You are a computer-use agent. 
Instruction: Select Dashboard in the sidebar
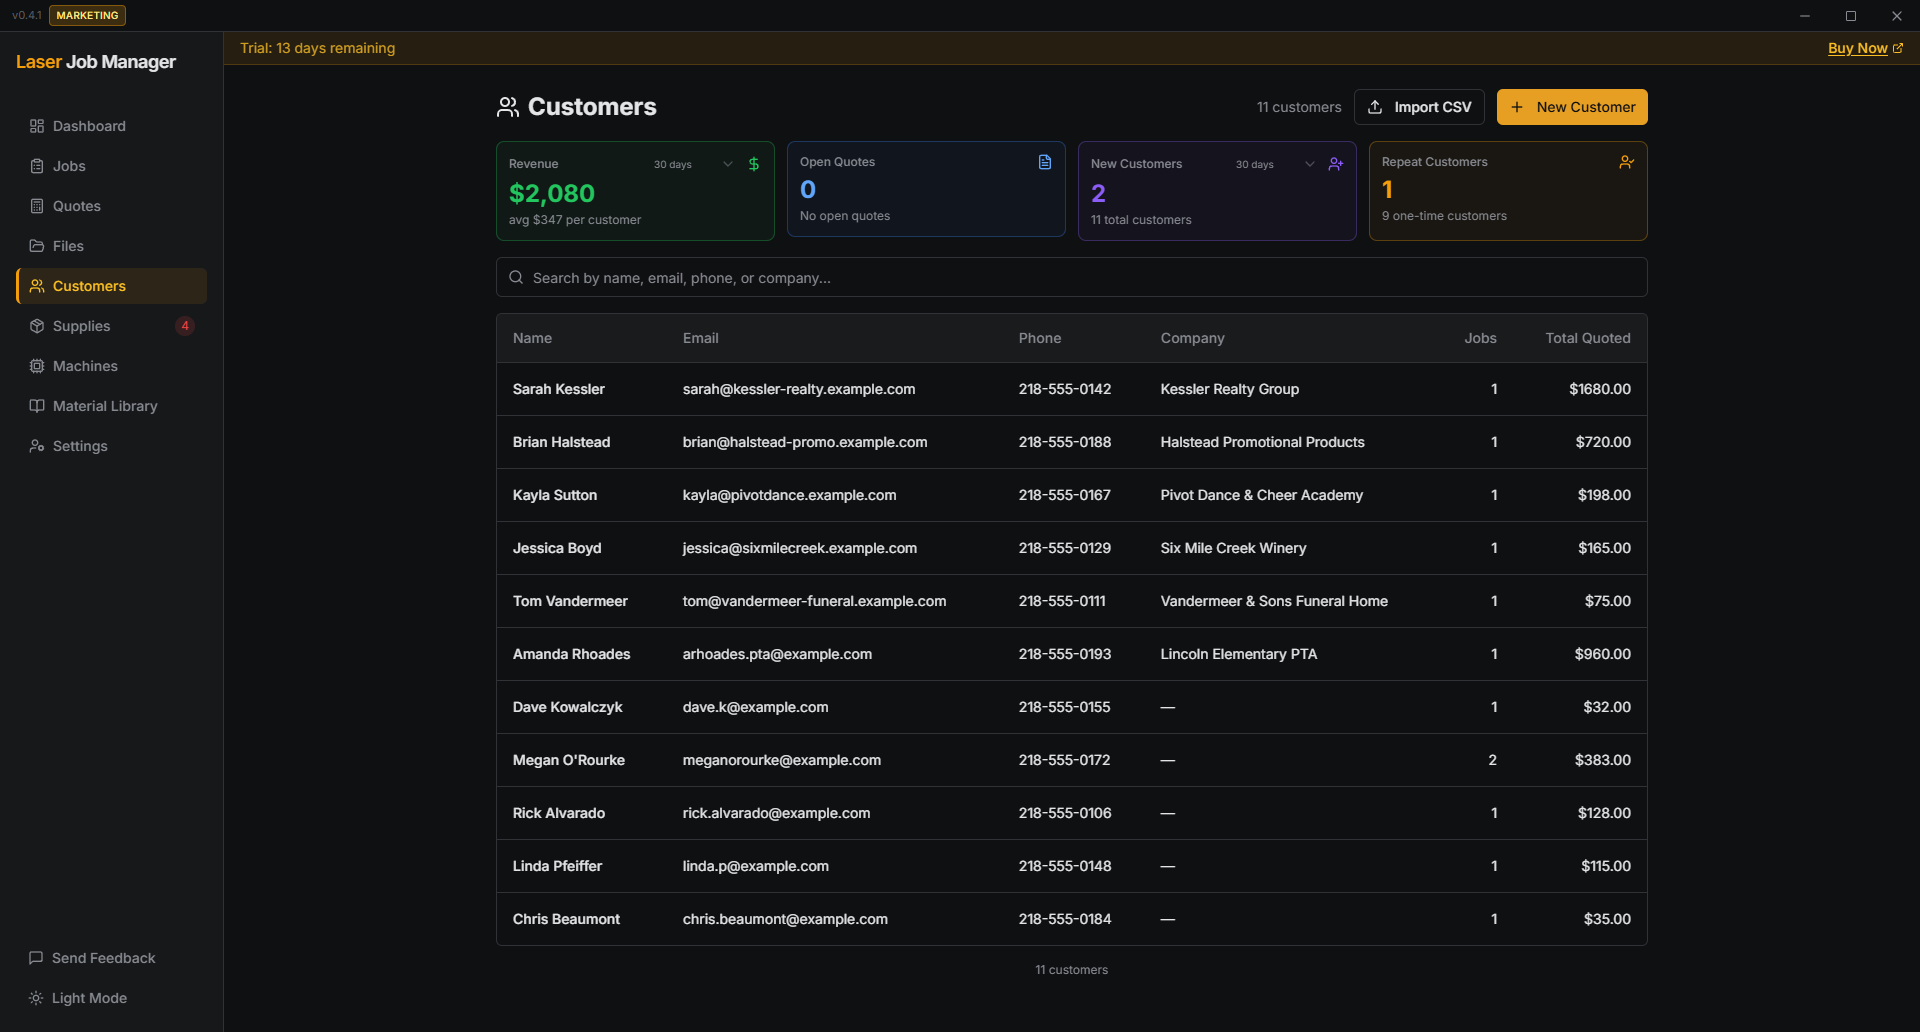click(x=89, y=126)
